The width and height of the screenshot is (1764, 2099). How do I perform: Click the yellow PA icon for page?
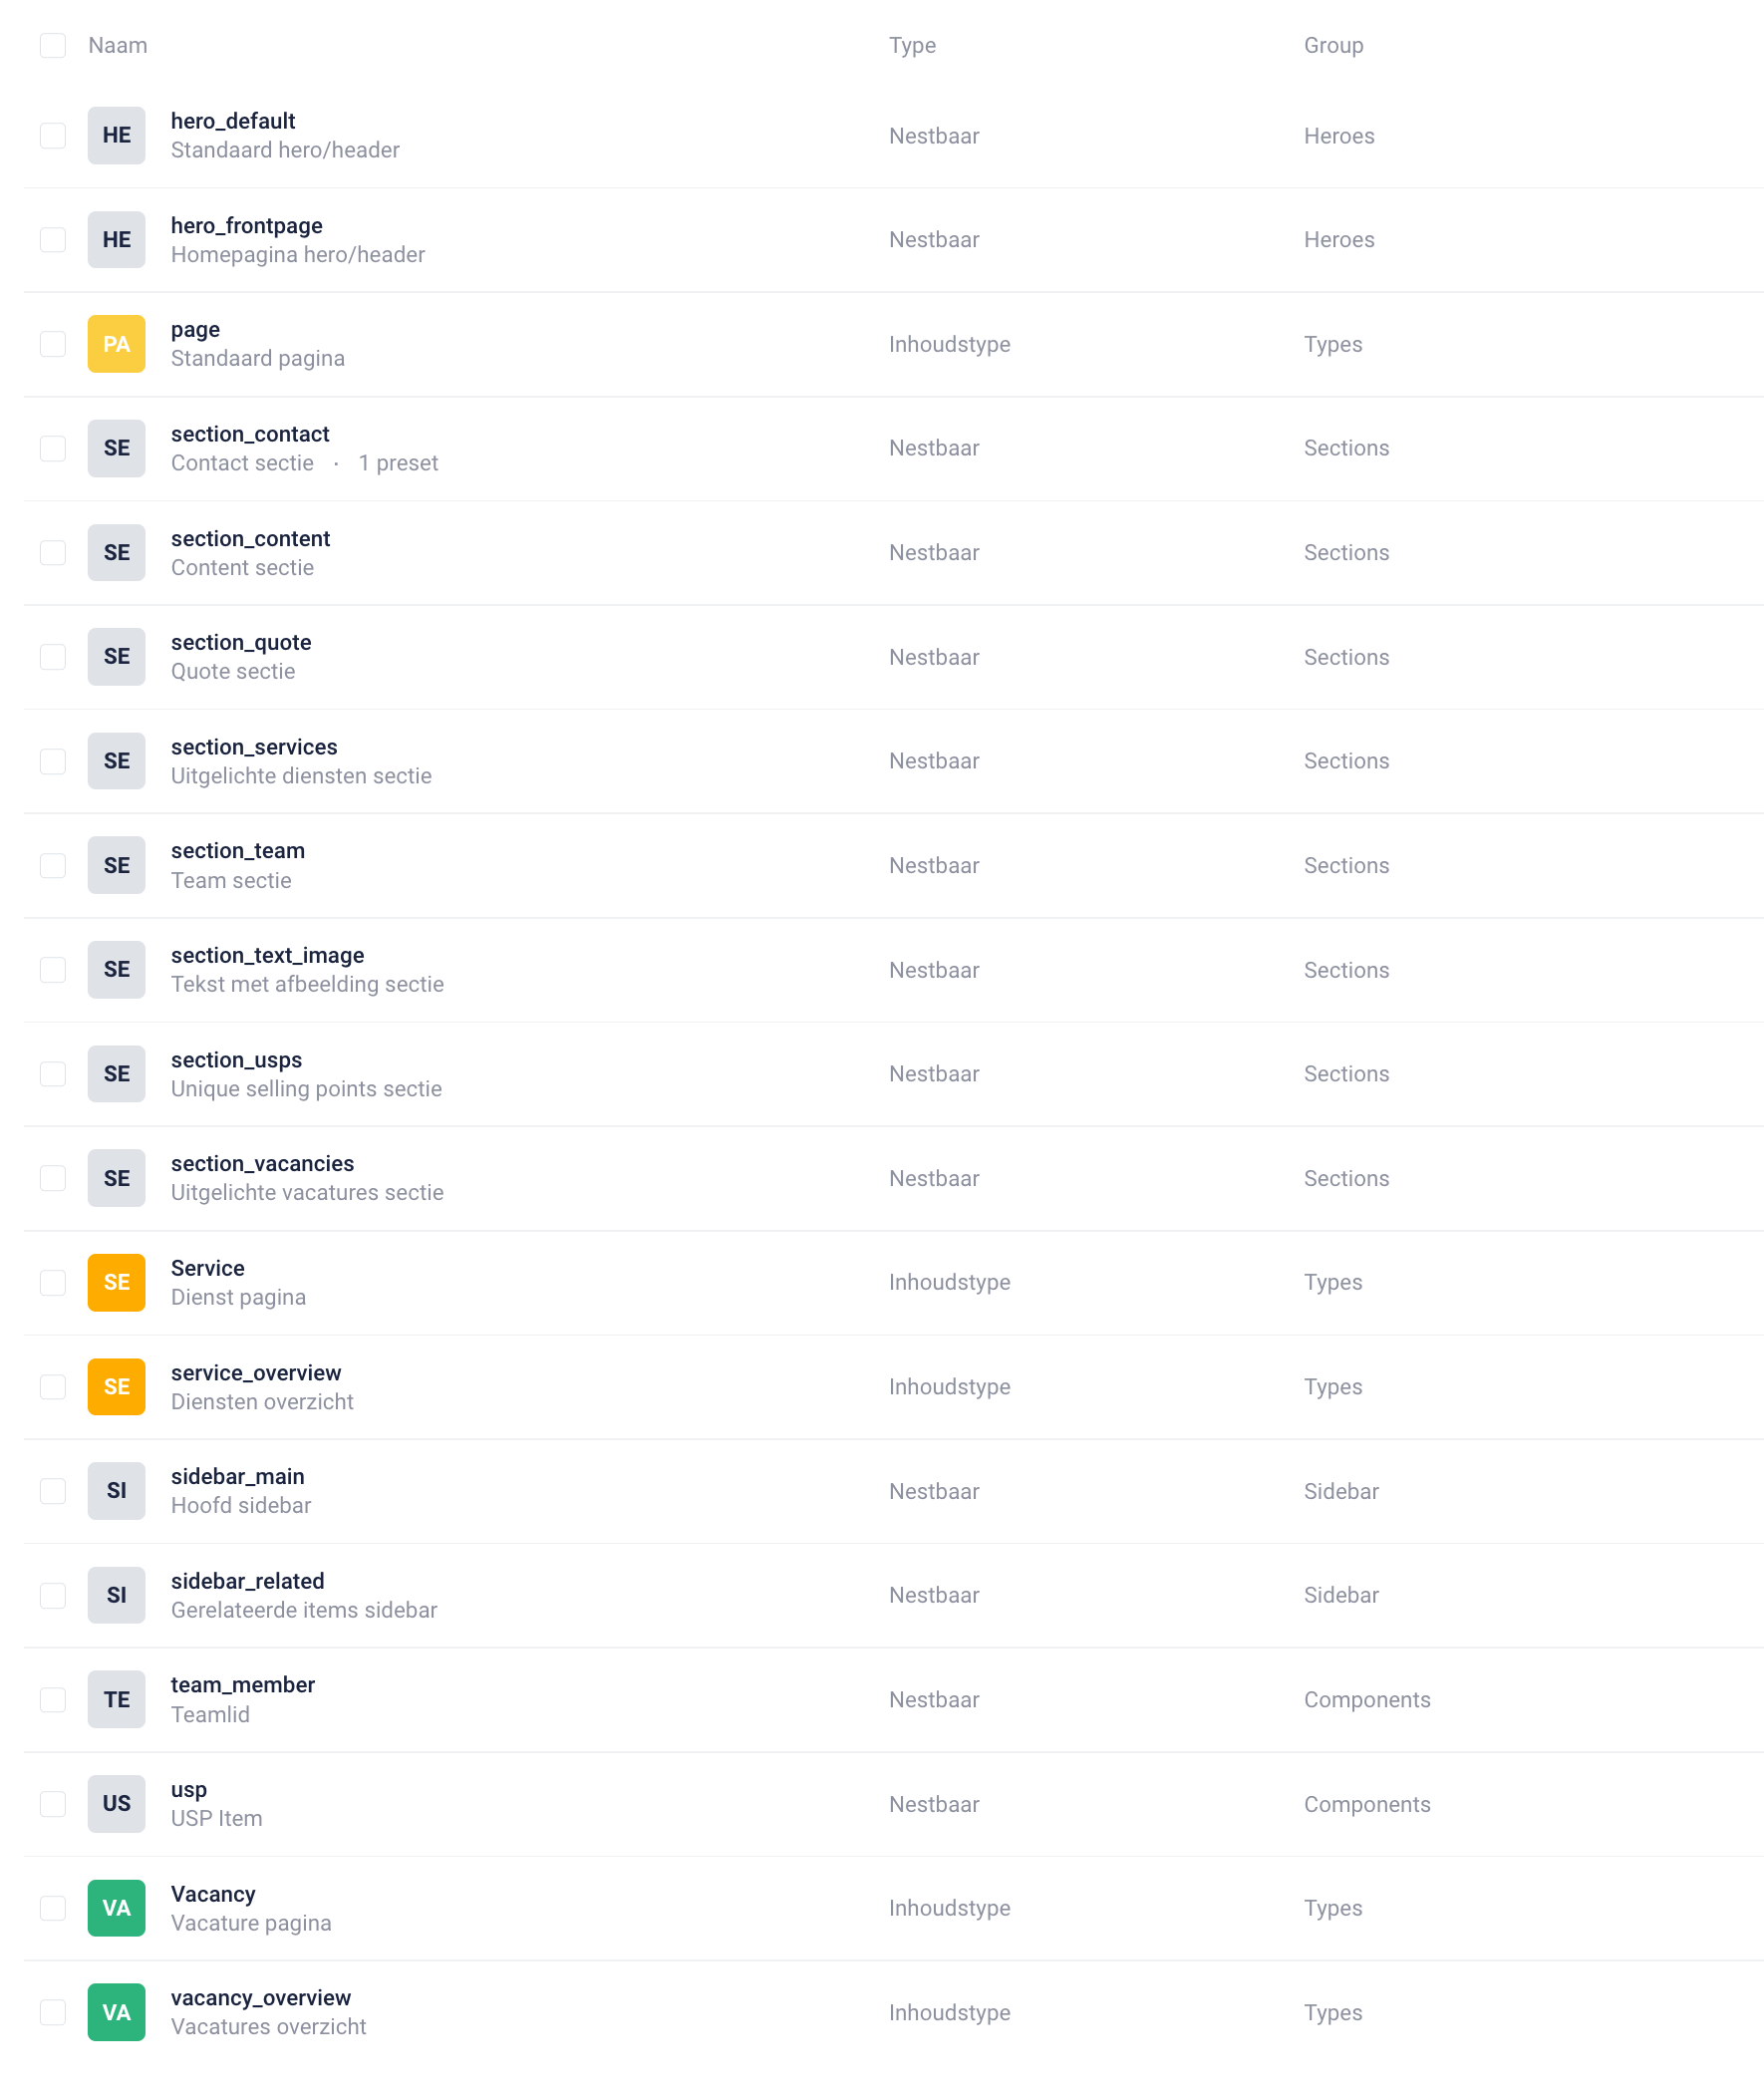click(x=116, y=344)
